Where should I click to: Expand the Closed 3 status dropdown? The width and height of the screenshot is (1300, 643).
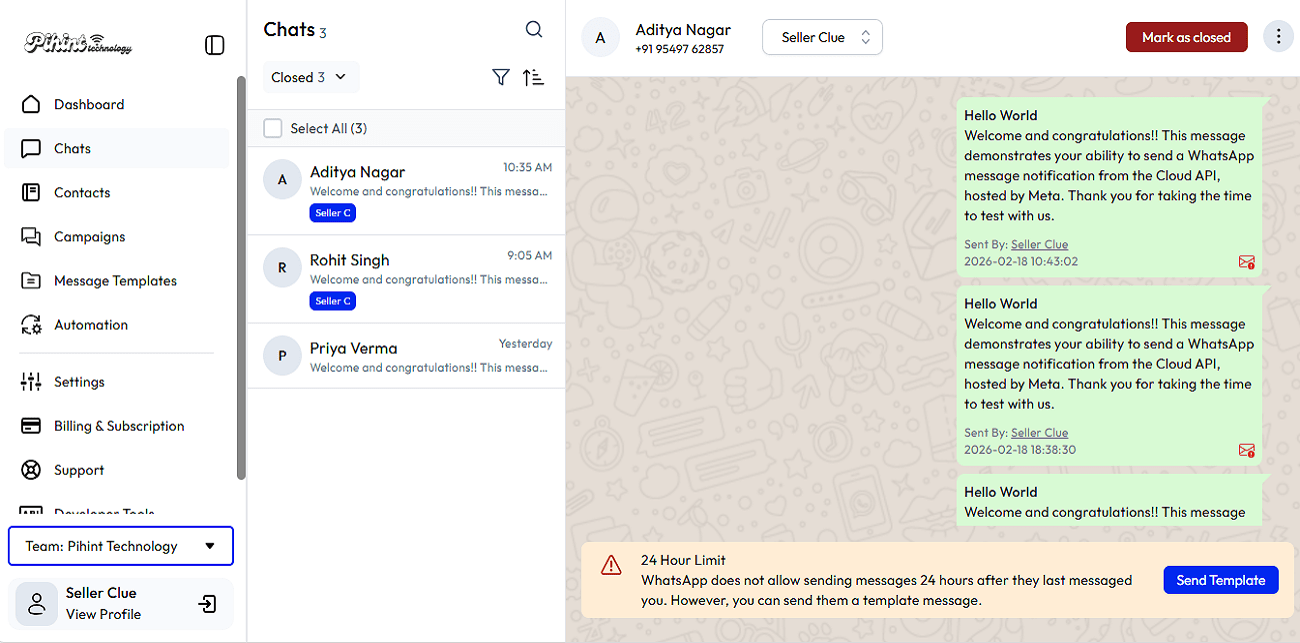pyautogui.click(x=309, y=77)
